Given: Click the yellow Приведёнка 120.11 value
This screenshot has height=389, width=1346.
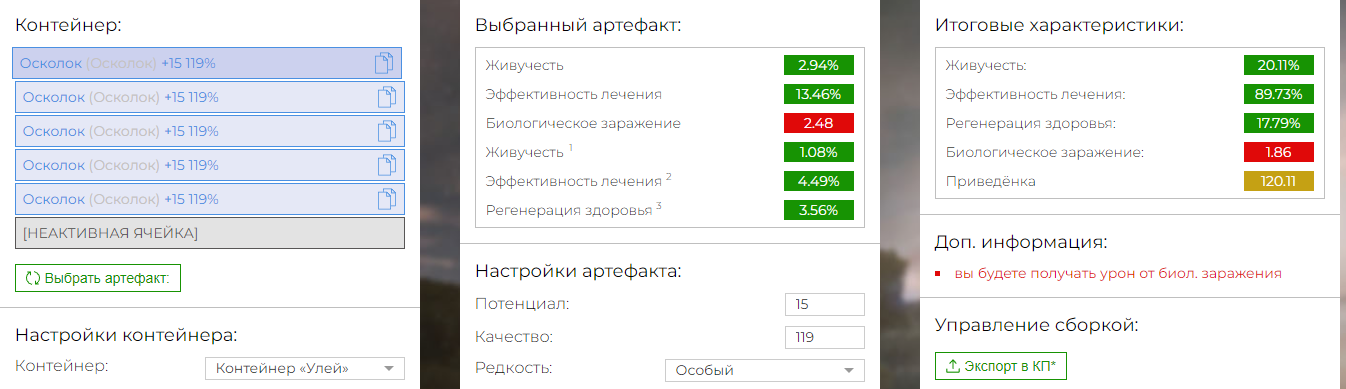Looking at the screenshot, I should pyautogui.click(x=1279, y=181).
